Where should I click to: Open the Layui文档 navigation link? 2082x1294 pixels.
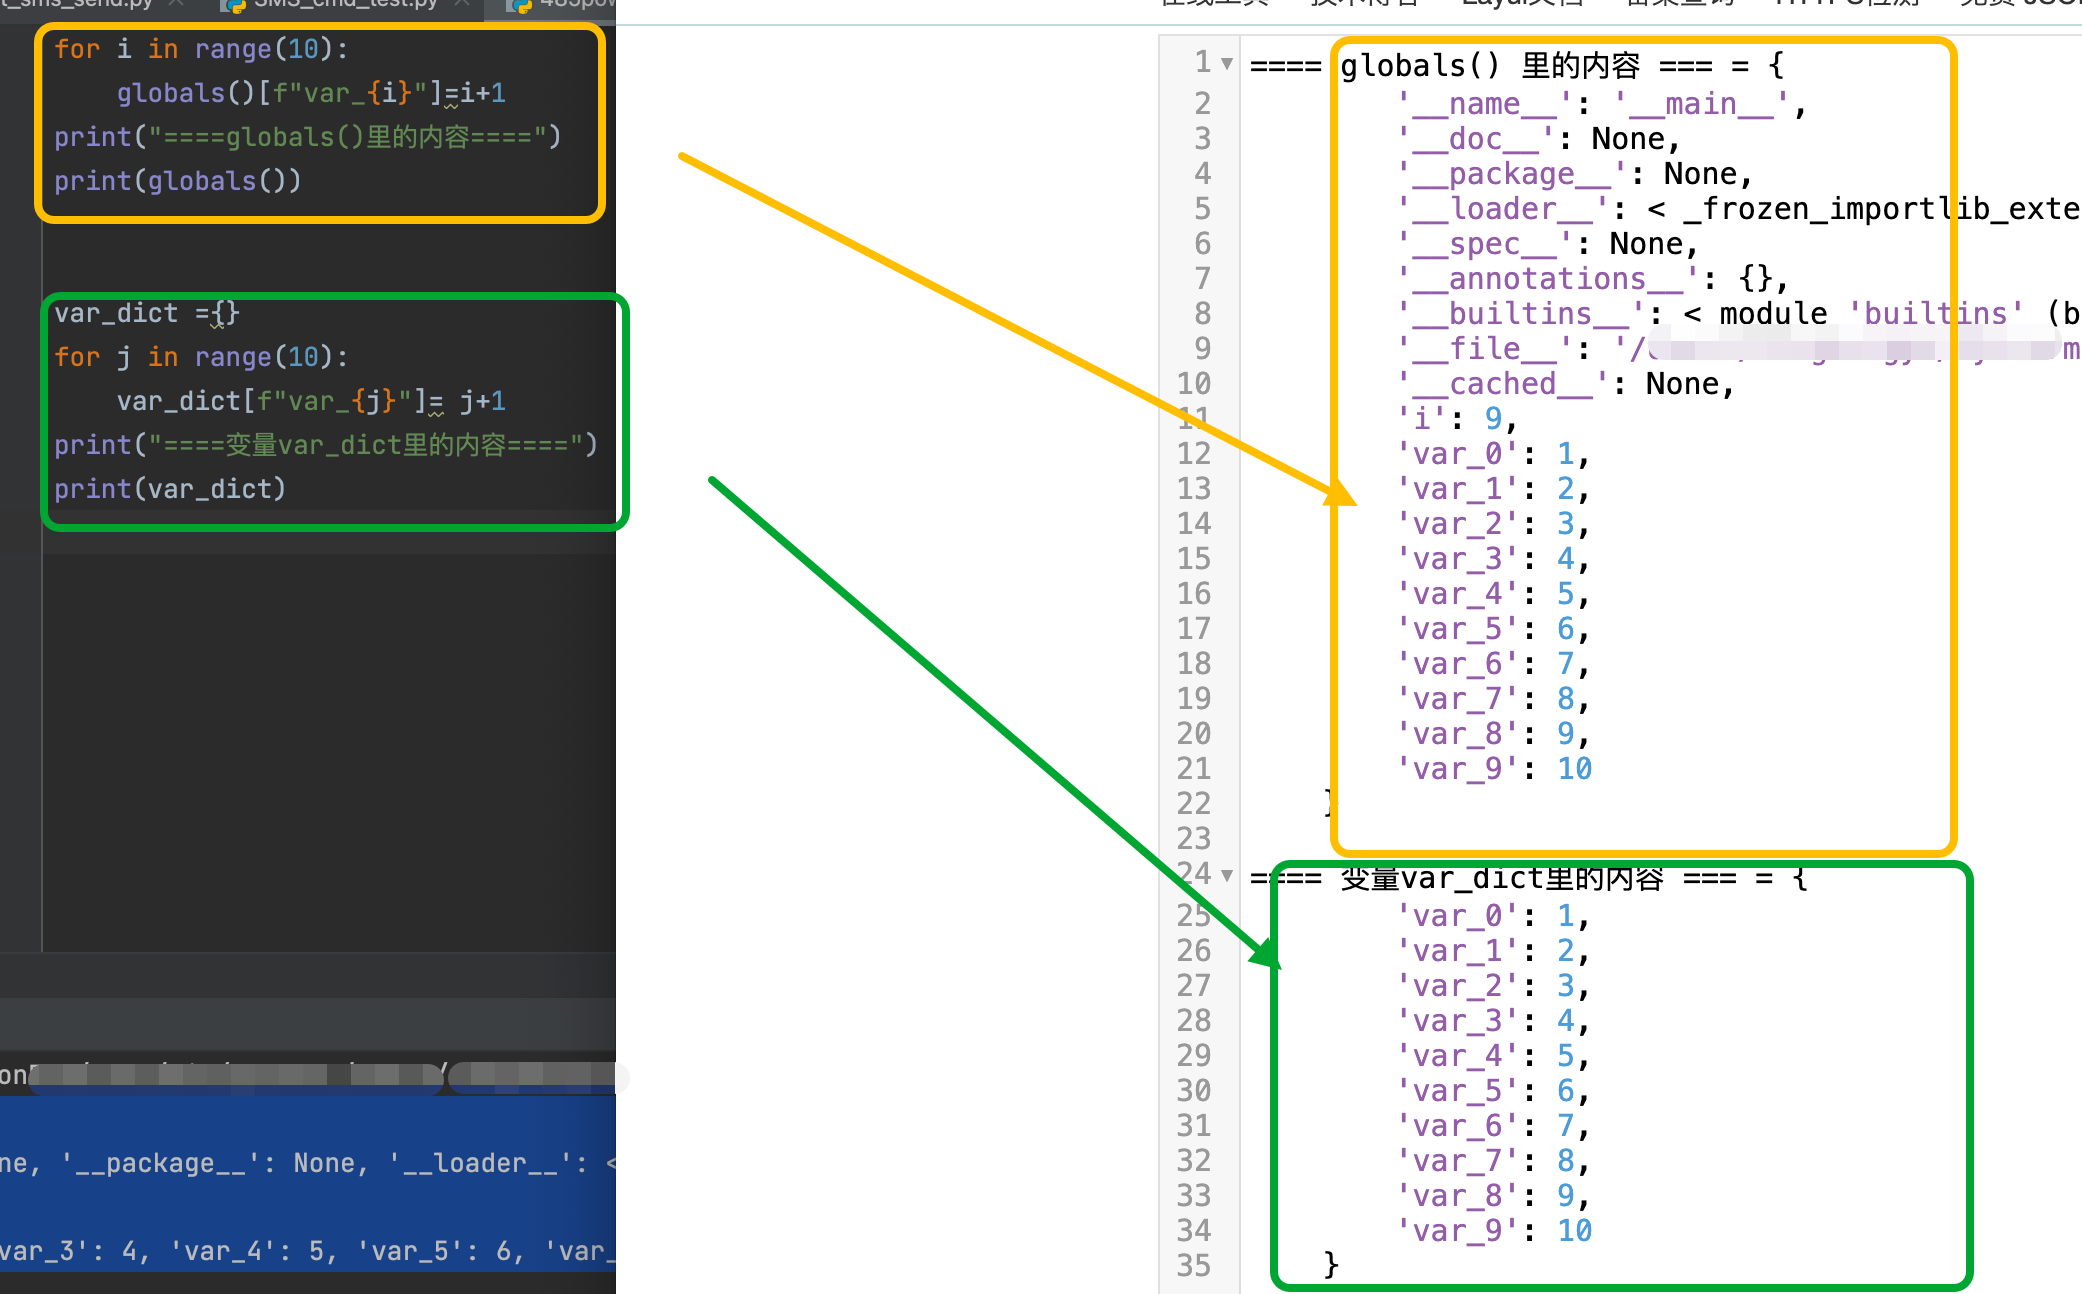(x=1522, y=4)
